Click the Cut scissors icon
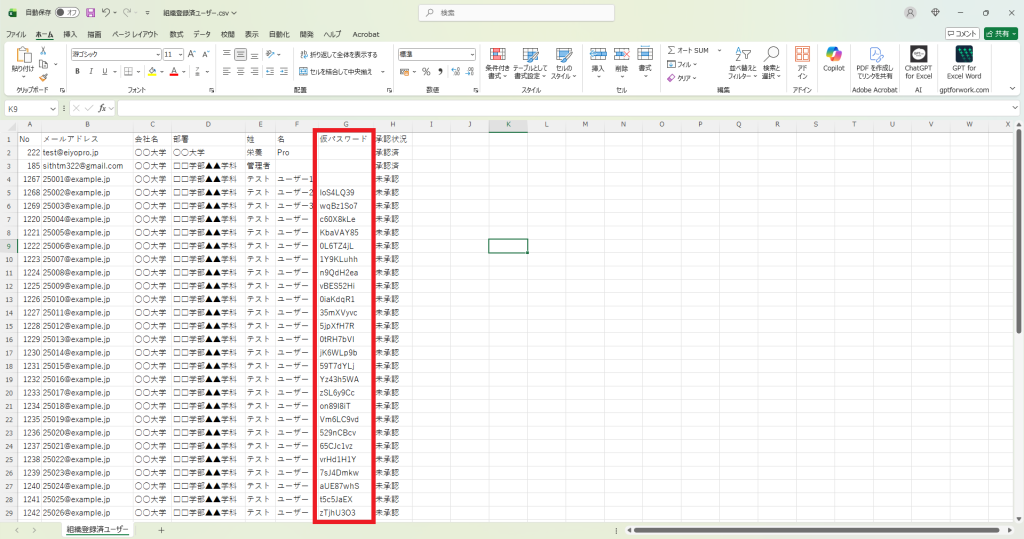The height and width of the screenshot is (539, 1024). pos(43,50)
